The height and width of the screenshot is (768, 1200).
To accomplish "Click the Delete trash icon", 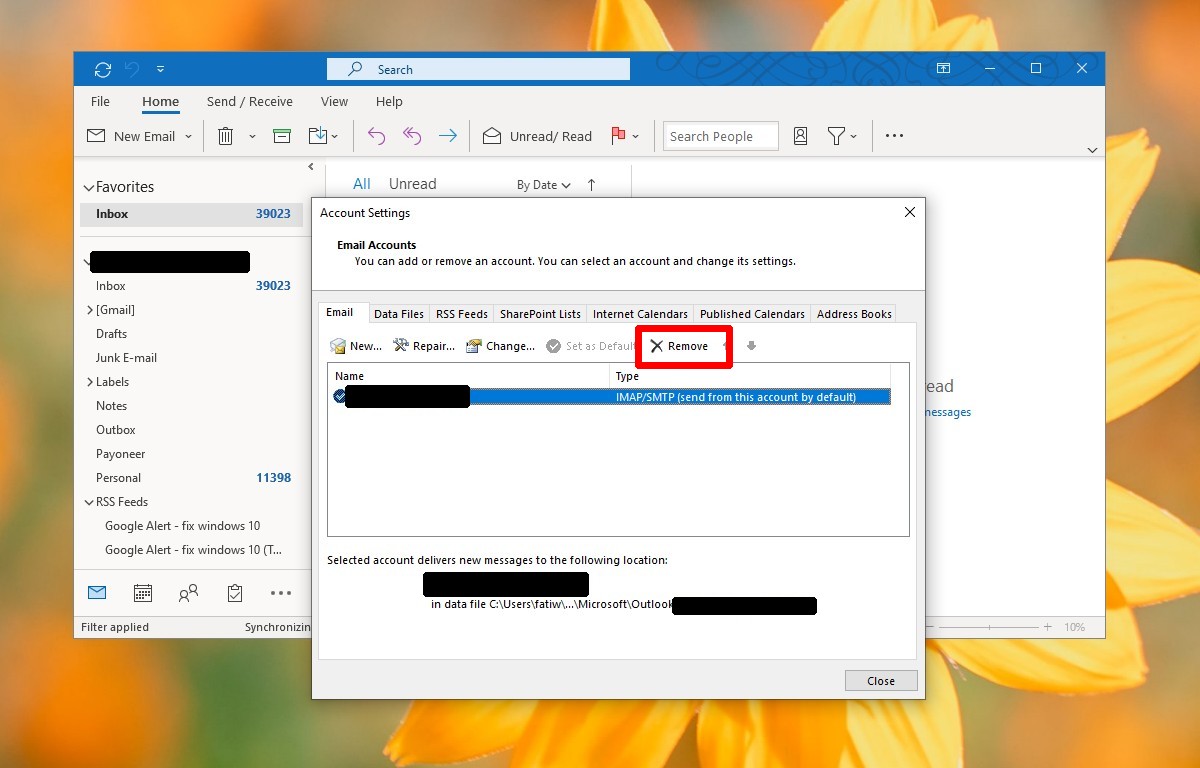I will point(226,136).
